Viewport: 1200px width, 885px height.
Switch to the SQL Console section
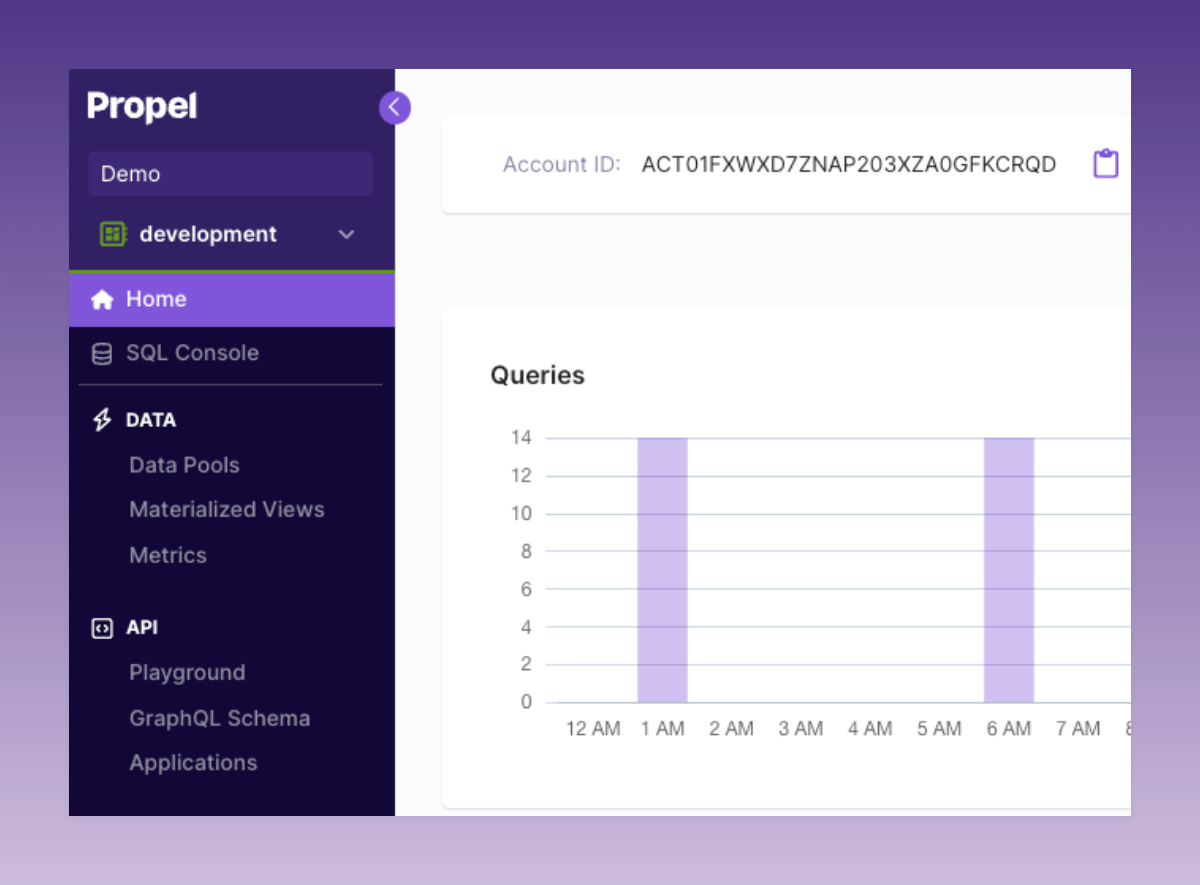pyautogui.click(x=192, y=353)
